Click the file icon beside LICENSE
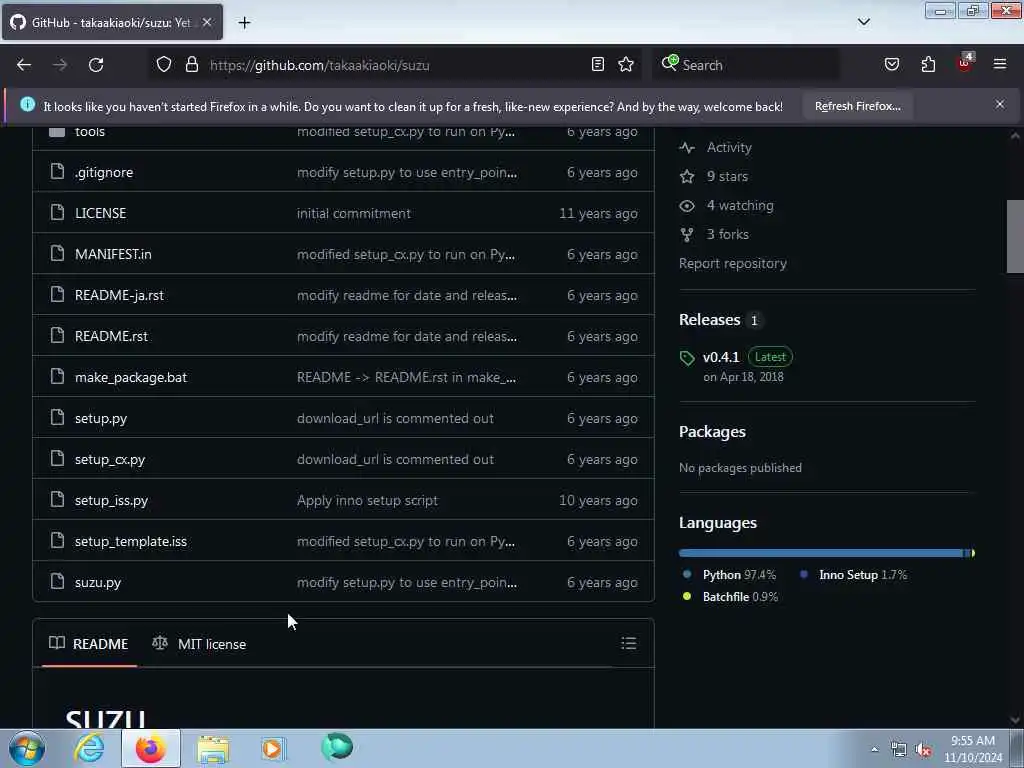 57,212
